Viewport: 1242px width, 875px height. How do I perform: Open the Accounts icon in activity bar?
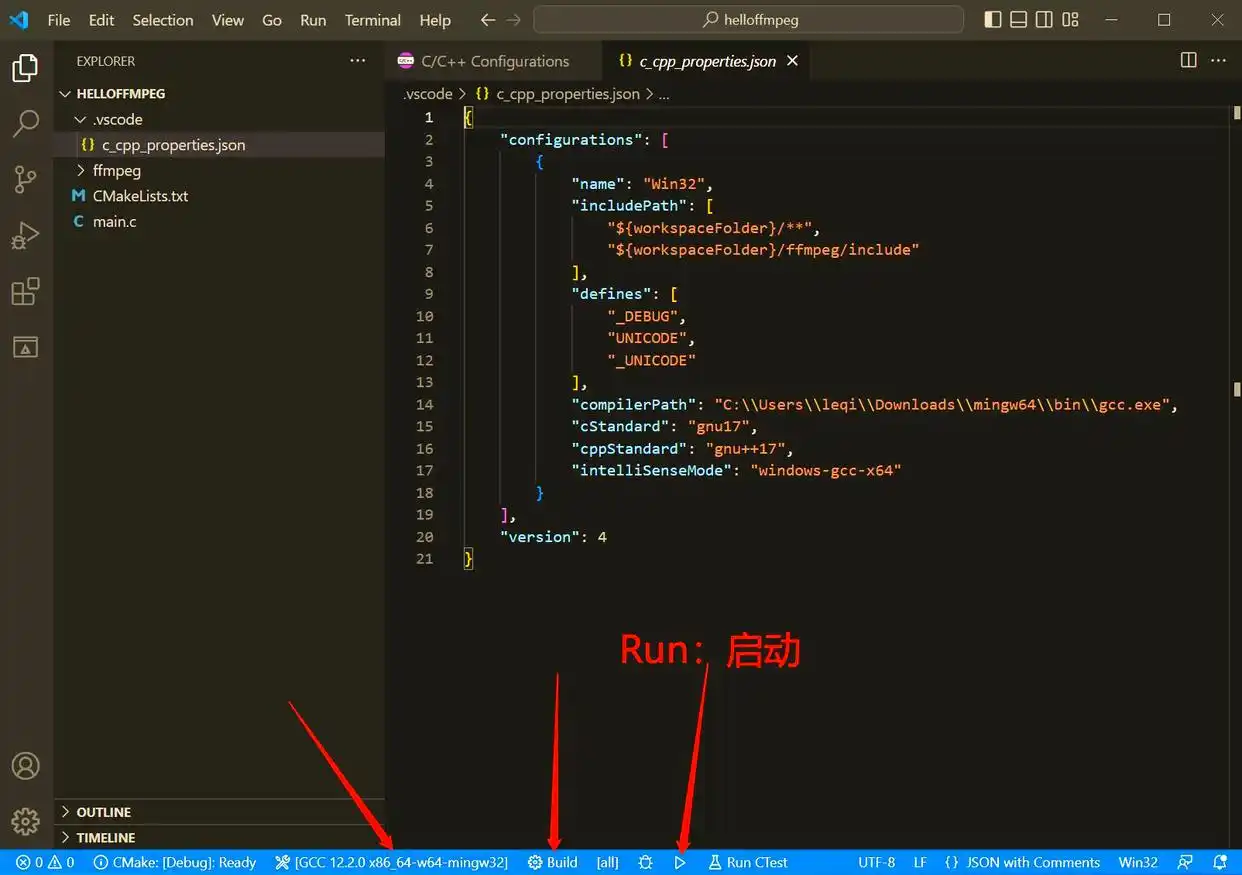click(25, 766)
